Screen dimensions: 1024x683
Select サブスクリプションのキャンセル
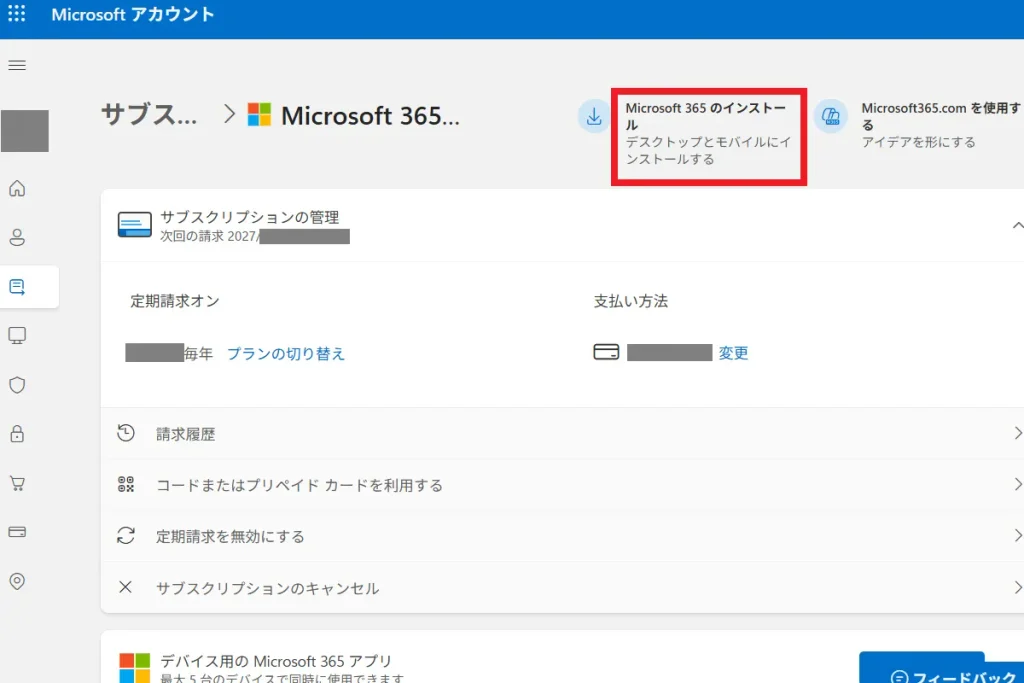(x=562, y=588)
